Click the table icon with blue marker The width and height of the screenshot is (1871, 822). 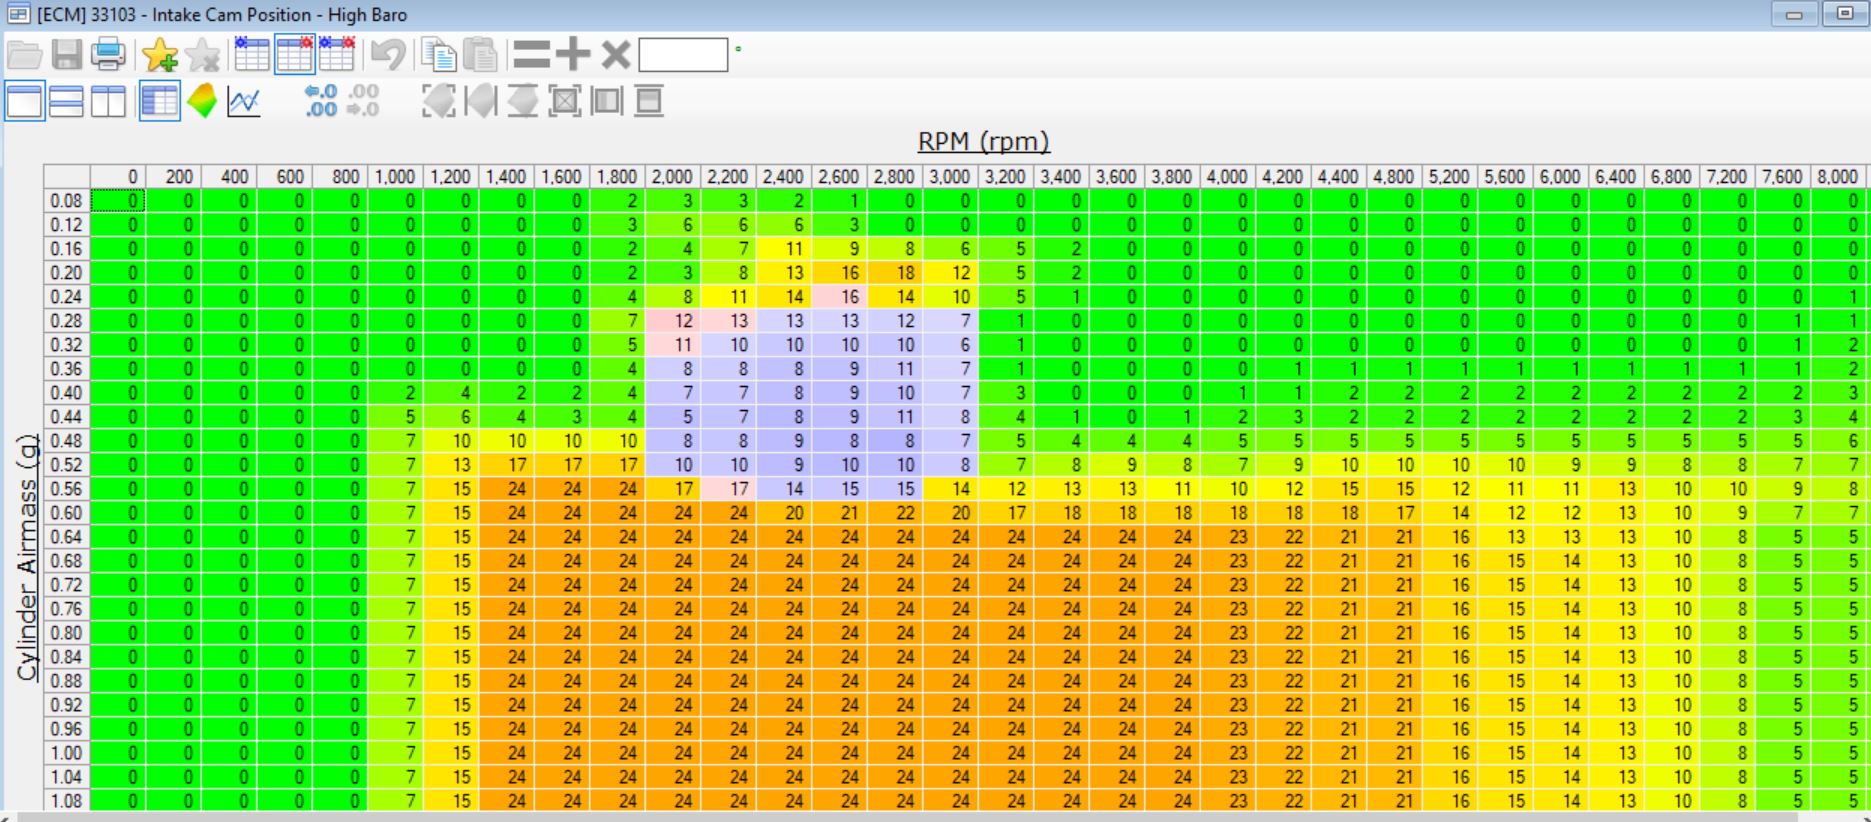pyautogui.click(x=252, y=54)
